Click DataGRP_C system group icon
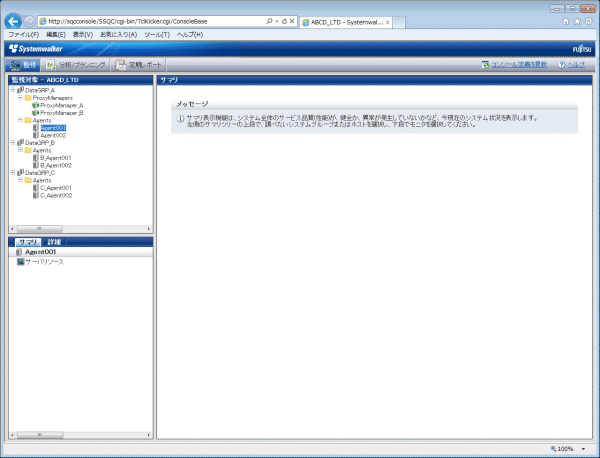The image size is (600, 458). click(21, 173)
